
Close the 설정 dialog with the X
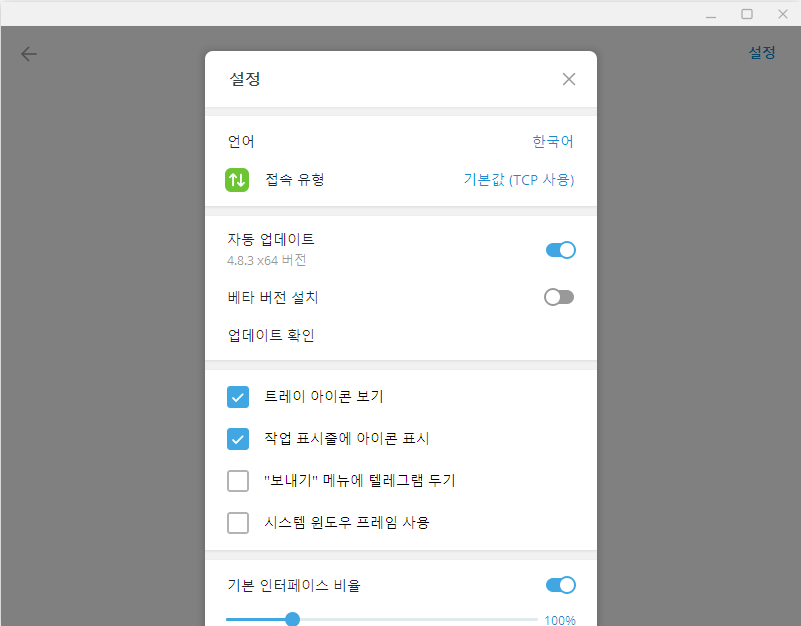[568, 79]
